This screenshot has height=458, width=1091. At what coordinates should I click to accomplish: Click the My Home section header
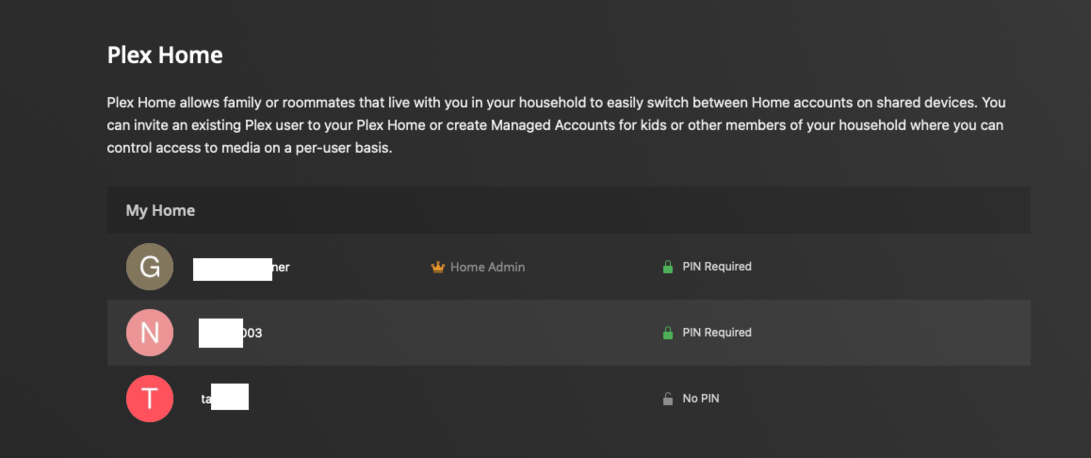point(160,211)
